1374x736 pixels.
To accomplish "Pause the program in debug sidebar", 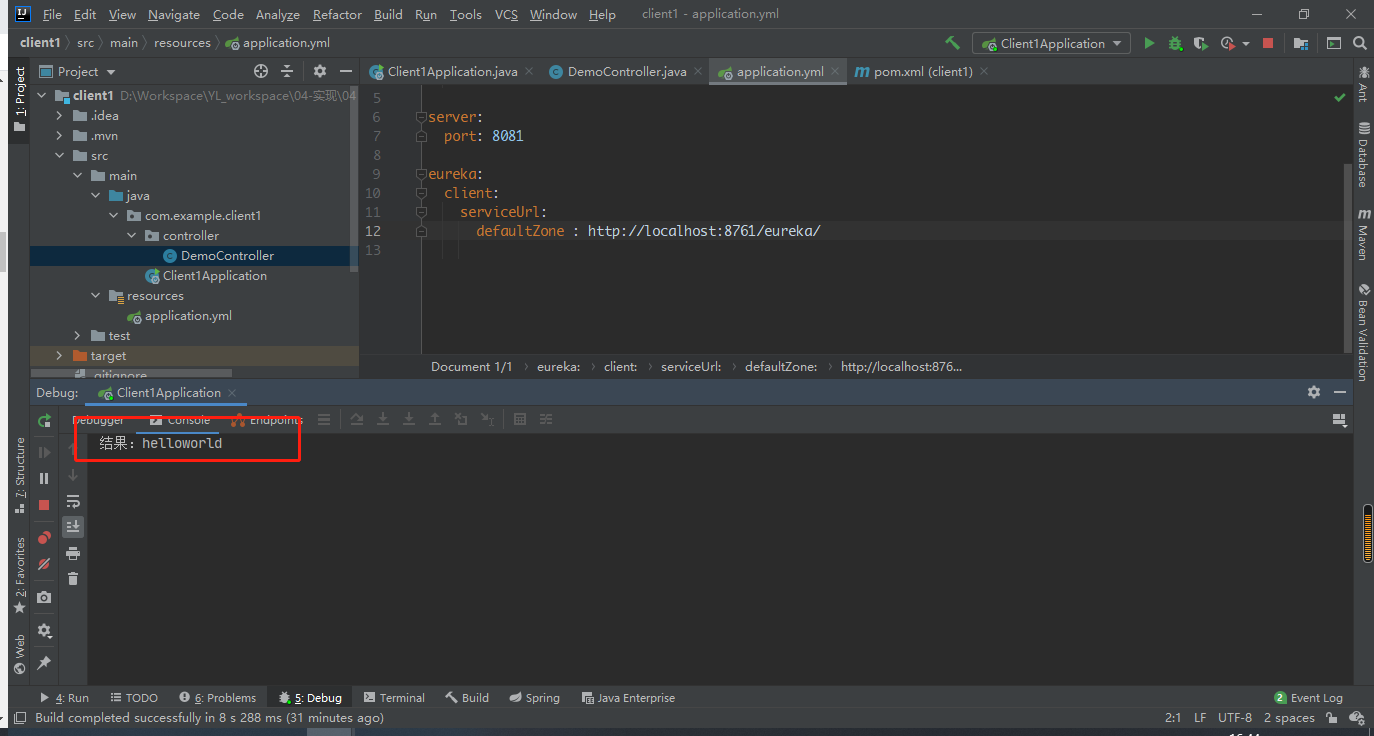I will click(44, 479).
